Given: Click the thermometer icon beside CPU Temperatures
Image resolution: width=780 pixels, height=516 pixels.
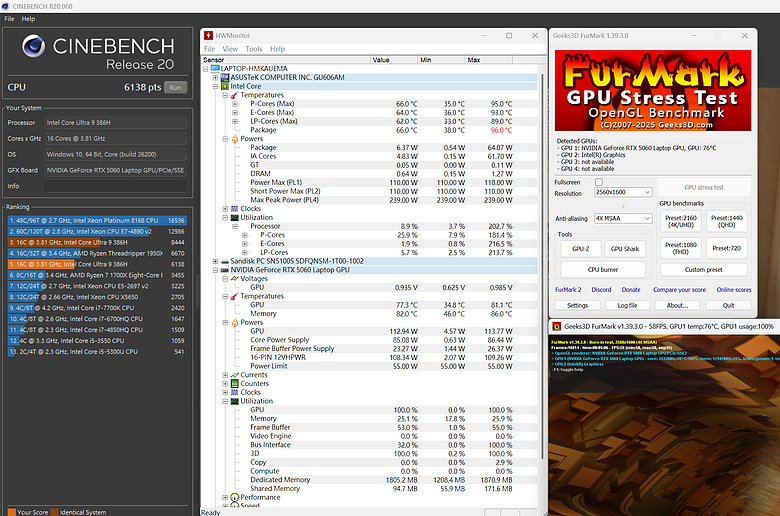Looking at the screenshot, I should 234,95.
